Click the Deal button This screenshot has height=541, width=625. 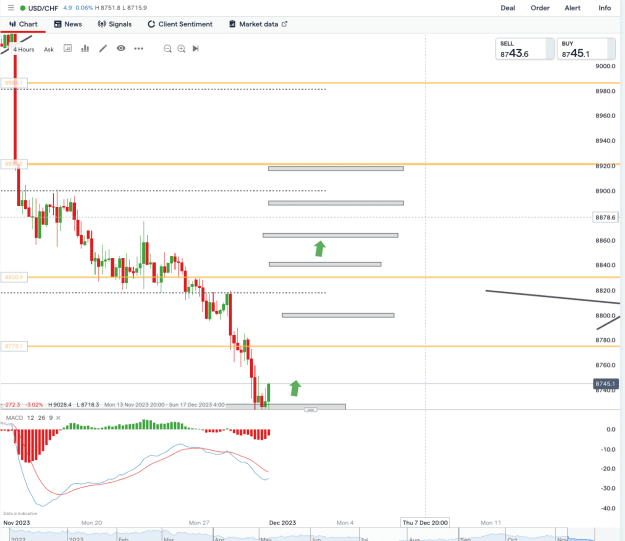click(x=508, y=8)
